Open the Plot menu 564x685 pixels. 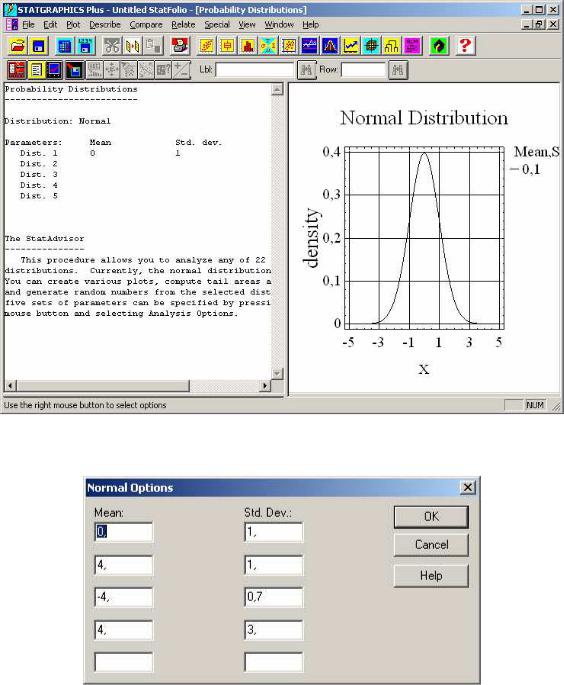pyautogui.click(x=73, y=25)
